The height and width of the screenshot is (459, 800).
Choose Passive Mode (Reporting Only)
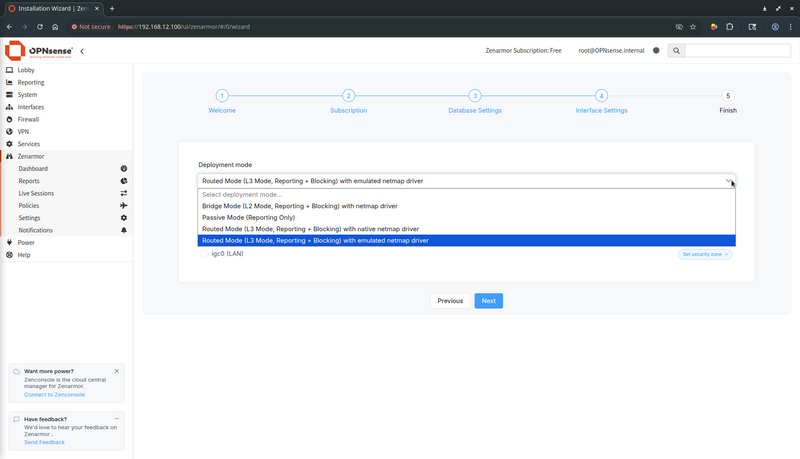pos(466,217)
